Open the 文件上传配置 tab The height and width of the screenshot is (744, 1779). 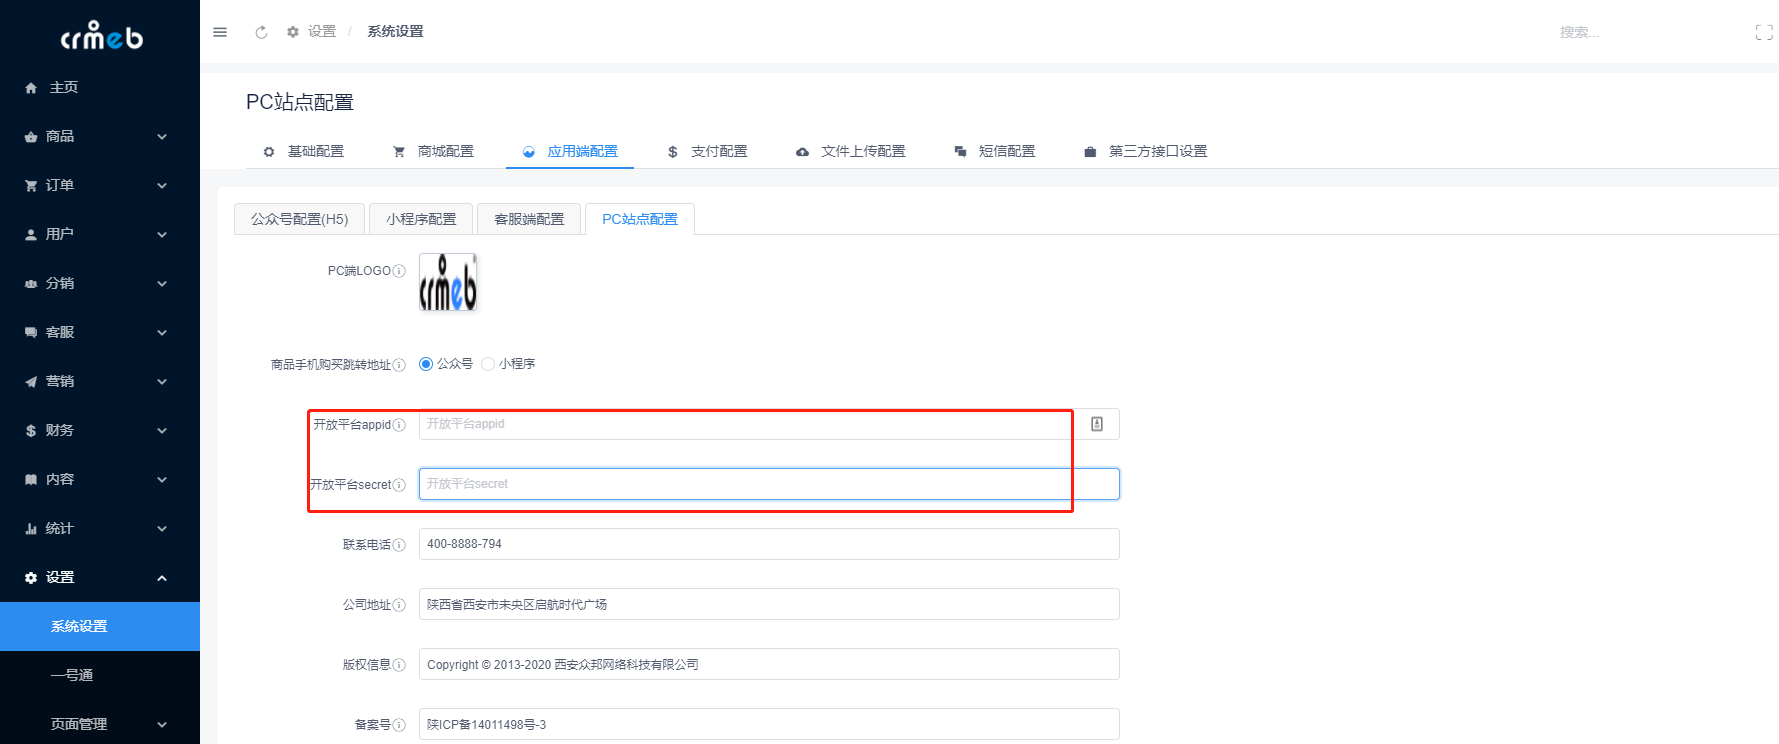pyautogui.click(x=851, y=151)
